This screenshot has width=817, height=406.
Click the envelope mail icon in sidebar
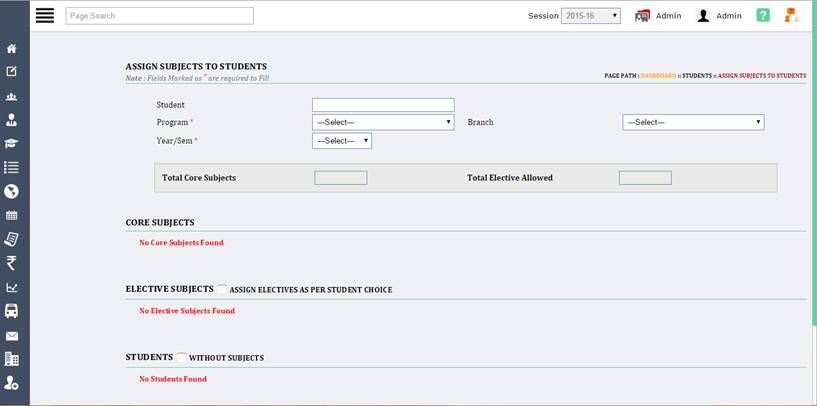point(12,336)
